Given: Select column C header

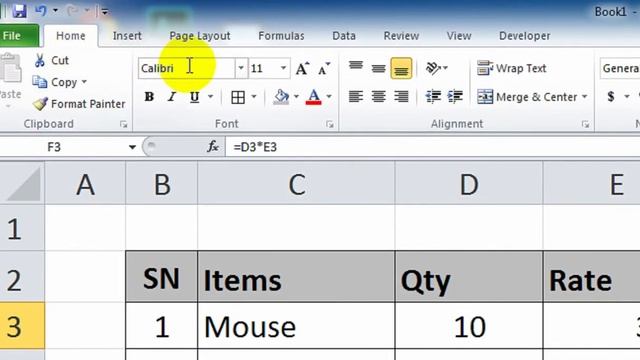Looking at the screenshot, I should pos(296,184).
